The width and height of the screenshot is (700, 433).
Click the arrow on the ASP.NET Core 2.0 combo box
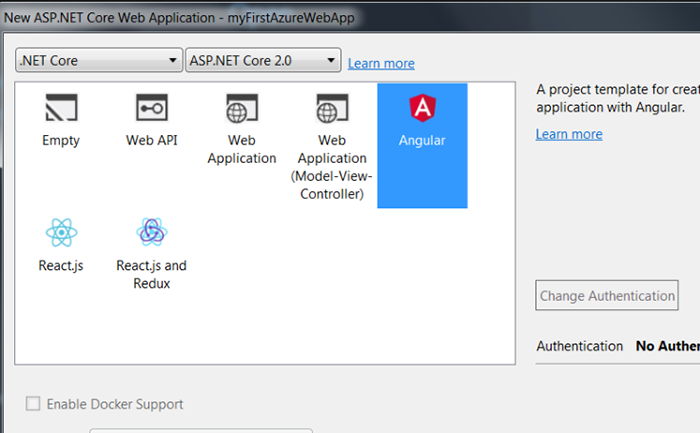tap(331, 60)
